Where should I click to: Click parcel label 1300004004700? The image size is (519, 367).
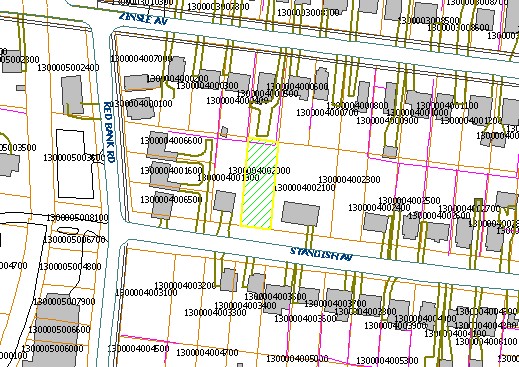(207, 352)
